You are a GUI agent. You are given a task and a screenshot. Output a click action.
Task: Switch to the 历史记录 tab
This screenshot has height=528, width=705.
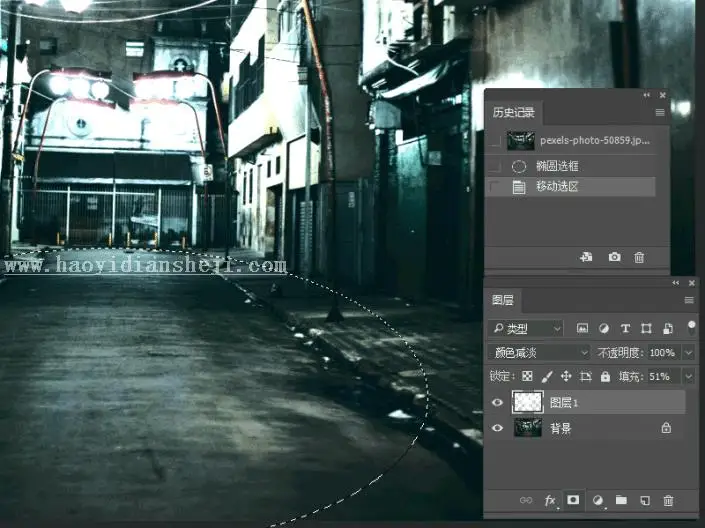click(x=513, y=112)
